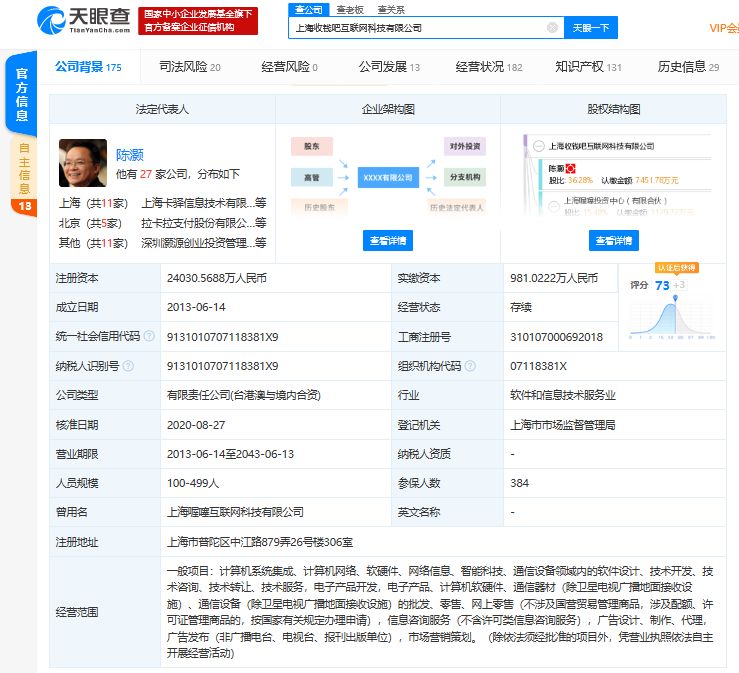Select registered capital 24030.5688万人民币
Screen dimensions: 739x673
[x=217, y=278]
